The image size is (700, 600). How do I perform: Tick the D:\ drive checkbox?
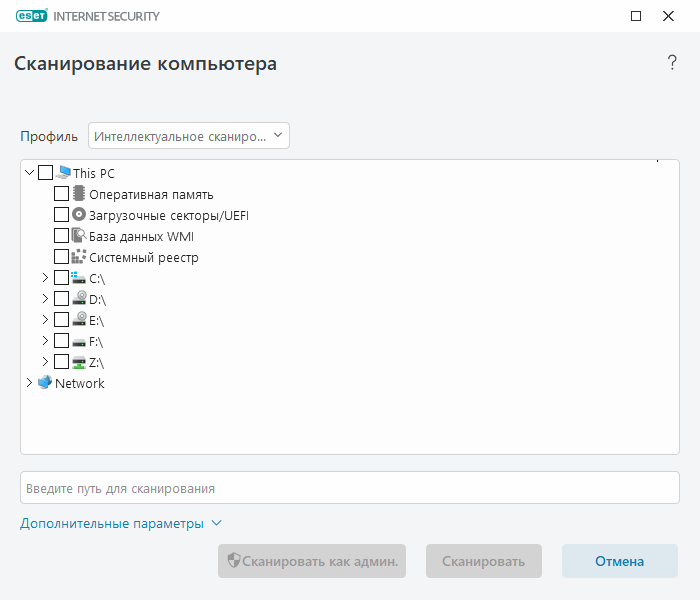point(61,298)
